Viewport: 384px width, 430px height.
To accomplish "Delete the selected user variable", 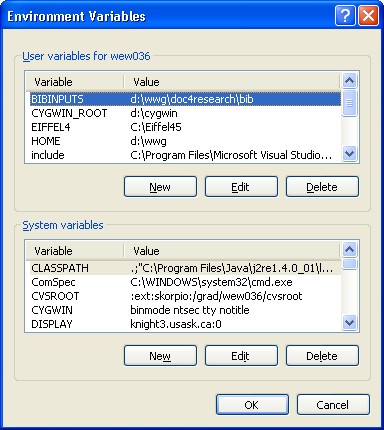I will click(322, 187).
